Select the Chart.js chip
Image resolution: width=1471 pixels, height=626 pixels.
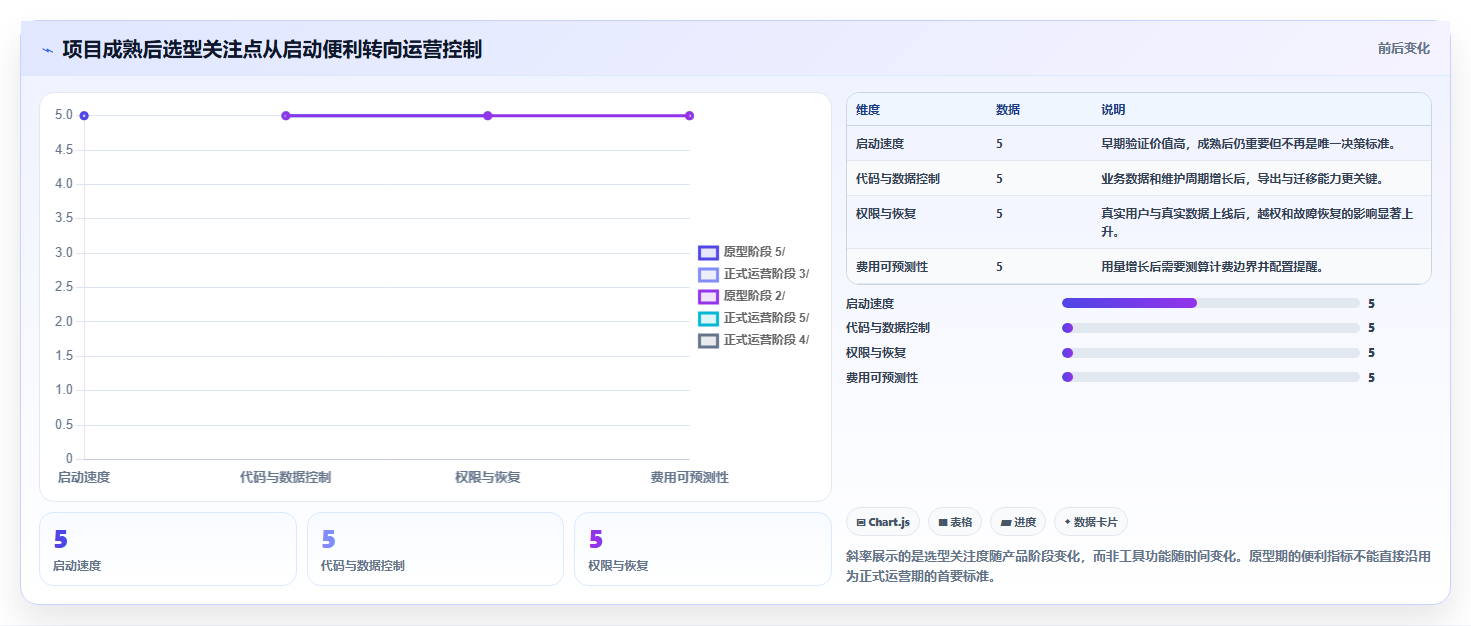click(883, 522)
